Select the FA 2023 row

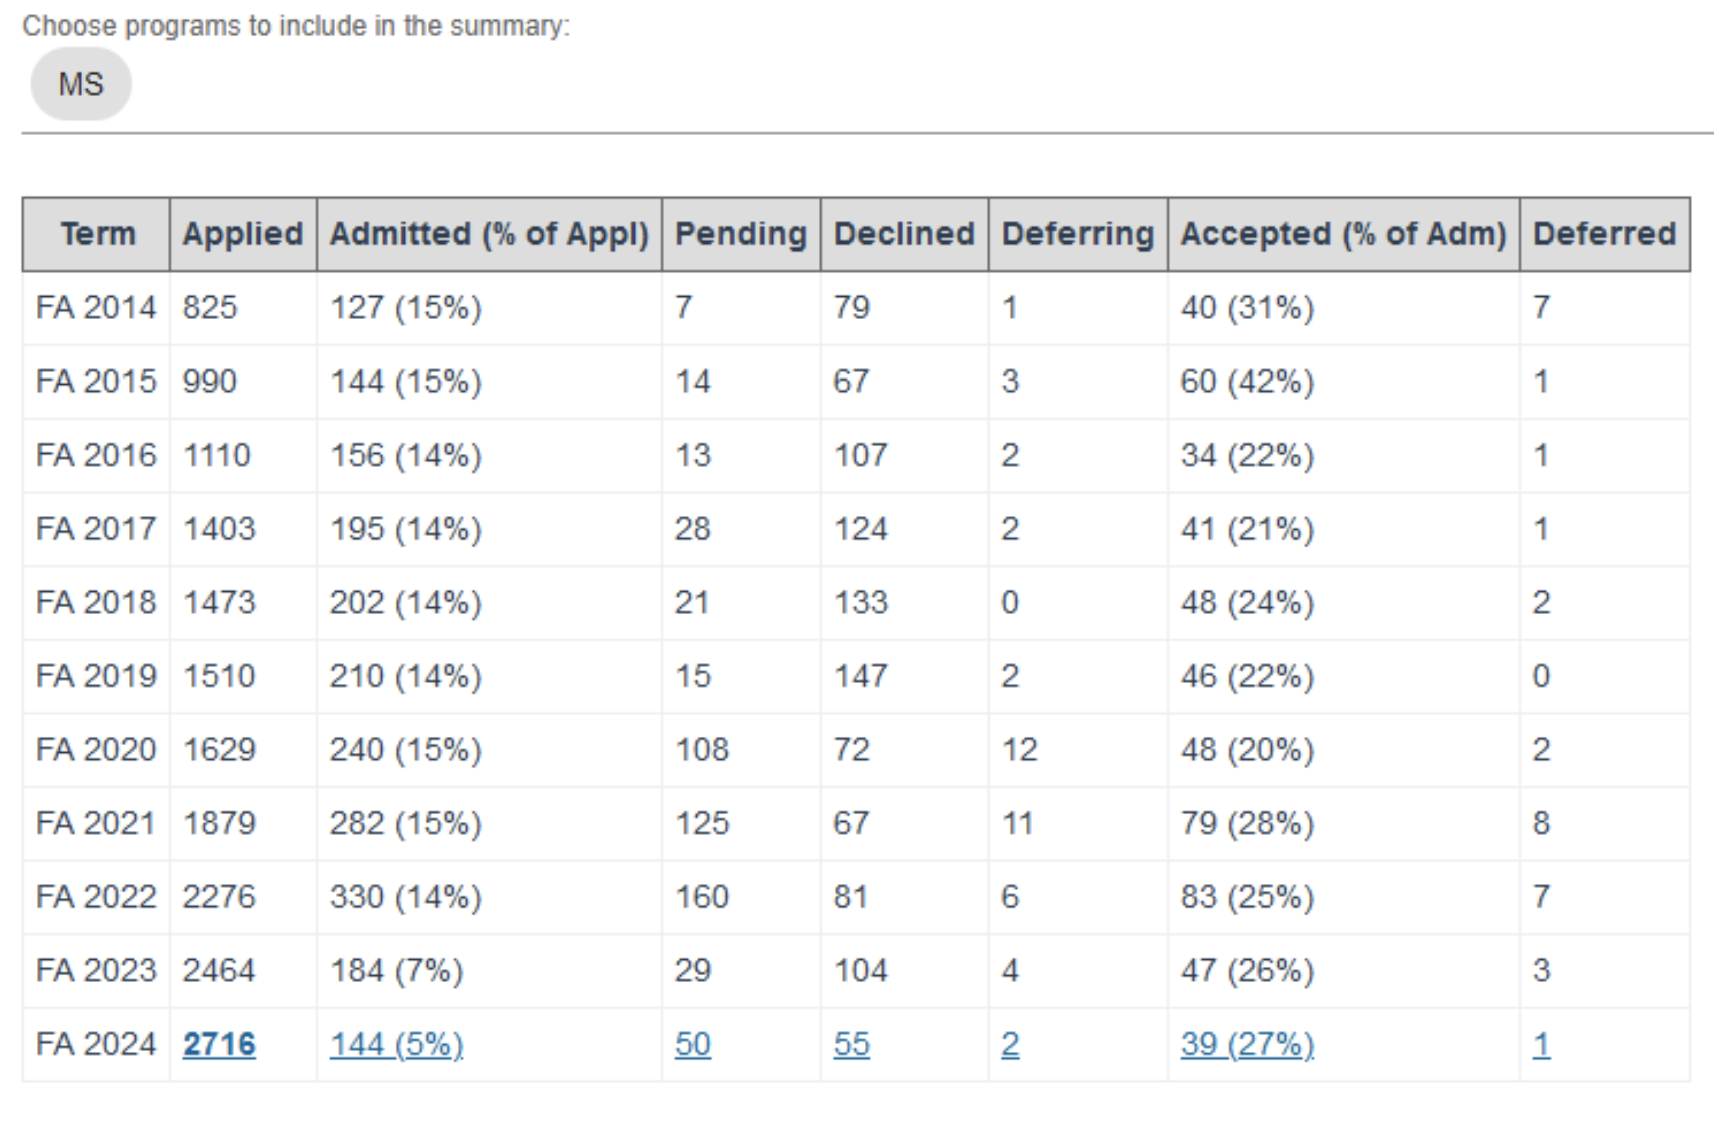97,969
